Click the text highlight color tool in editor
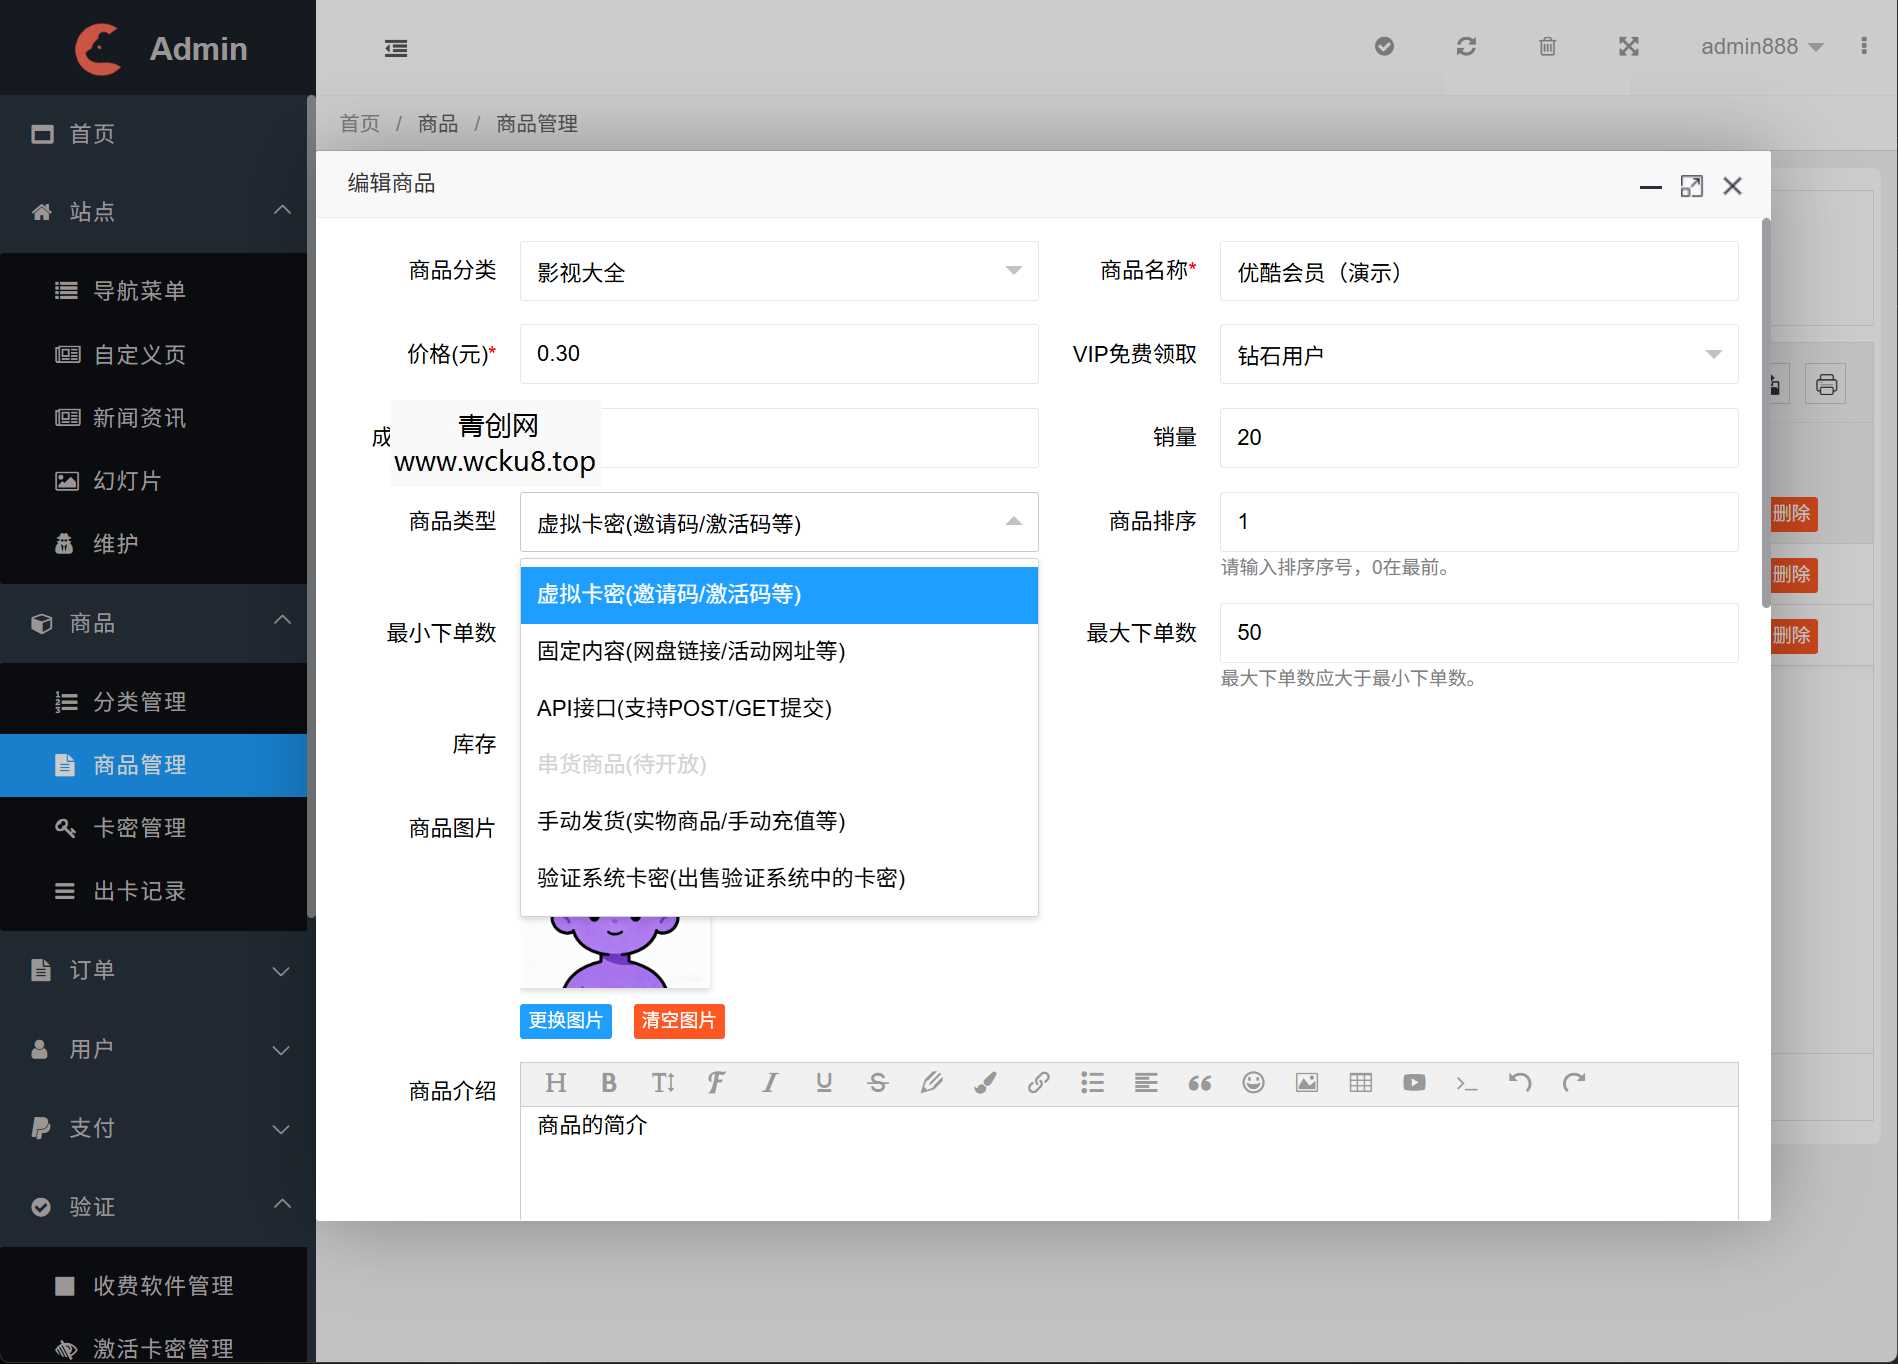 coord(986,1082)
